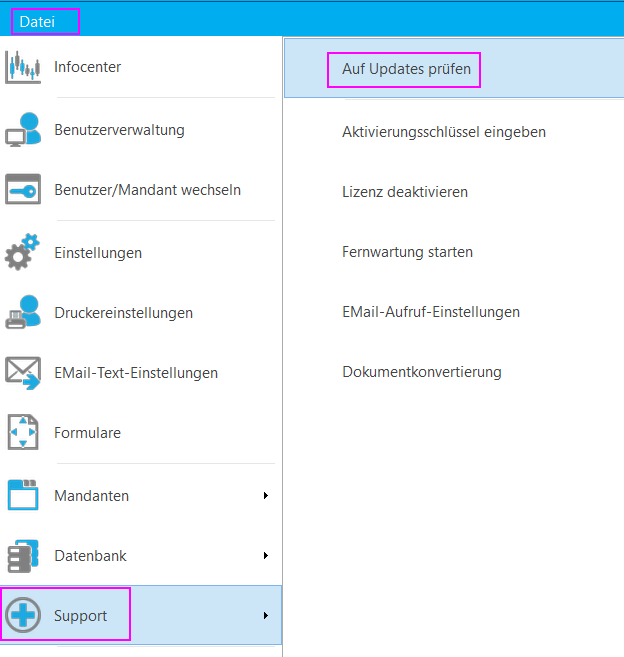Choose Aktivierungsschlüssel eingeben
Image resolution: width=624 pixels, height=657 pixels.
pyautogui.click(x=443, y=132)
